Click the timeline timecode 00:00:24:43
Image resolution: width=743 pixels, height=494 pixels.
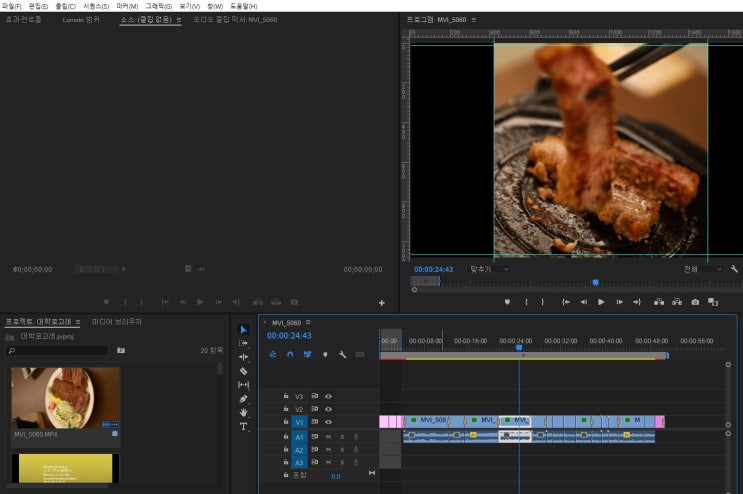pos(289,336)
